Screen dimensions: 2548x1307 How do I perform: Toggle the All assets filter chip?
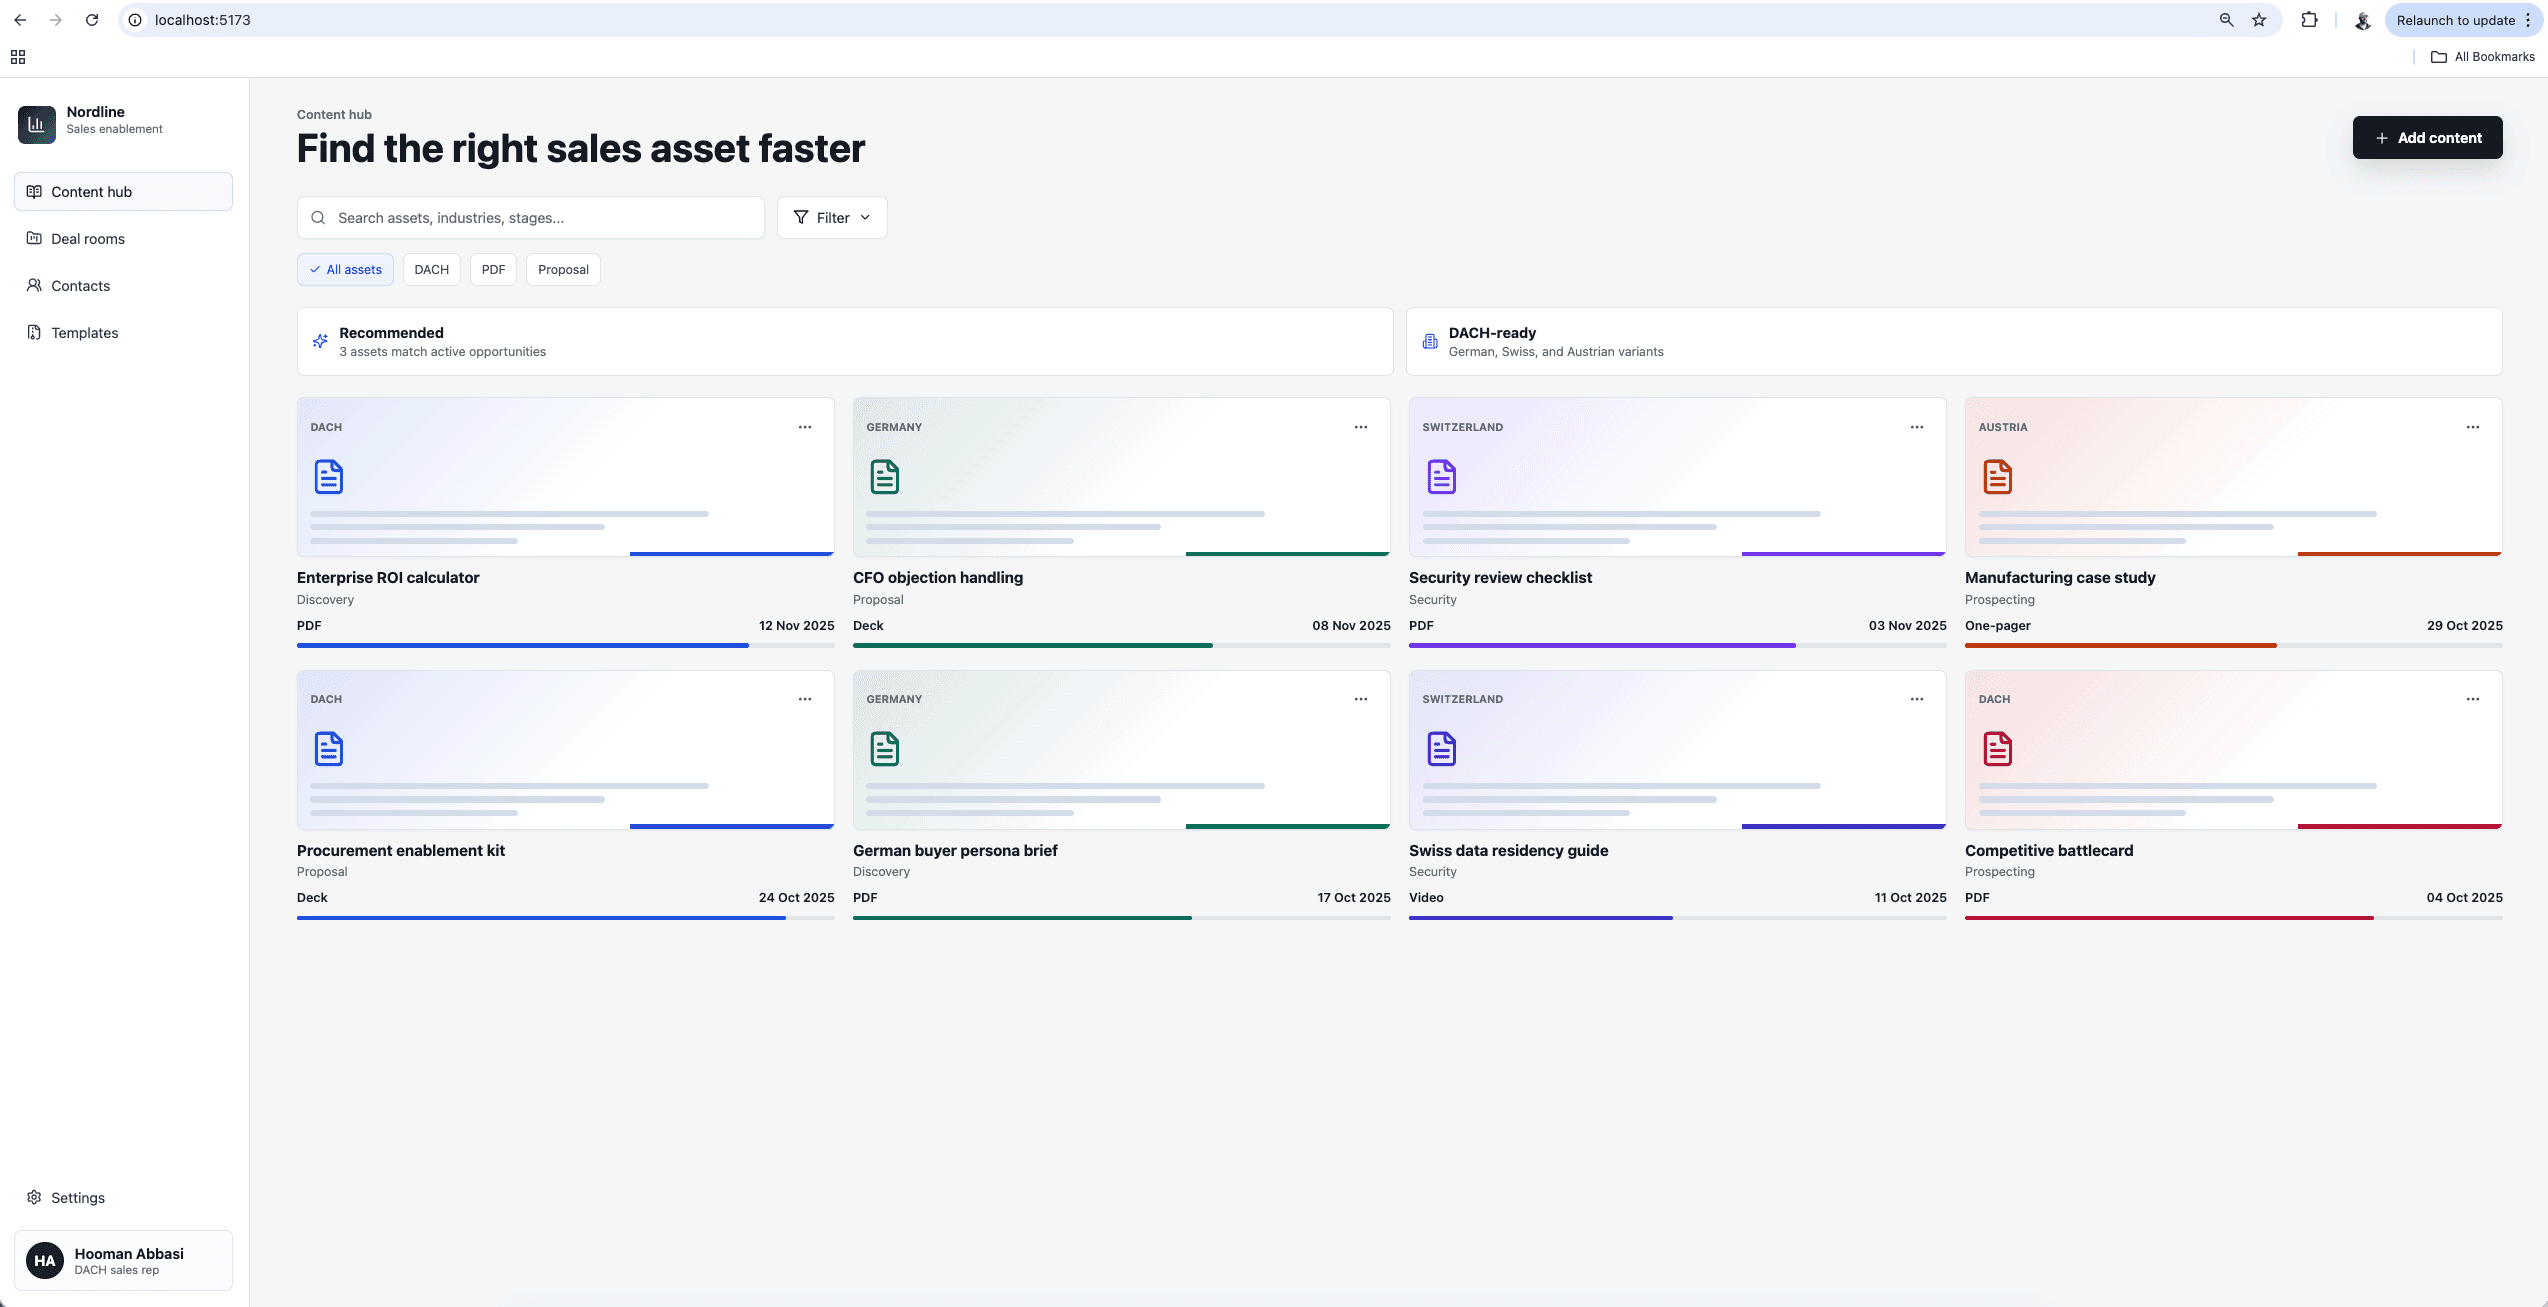point(345,270)
